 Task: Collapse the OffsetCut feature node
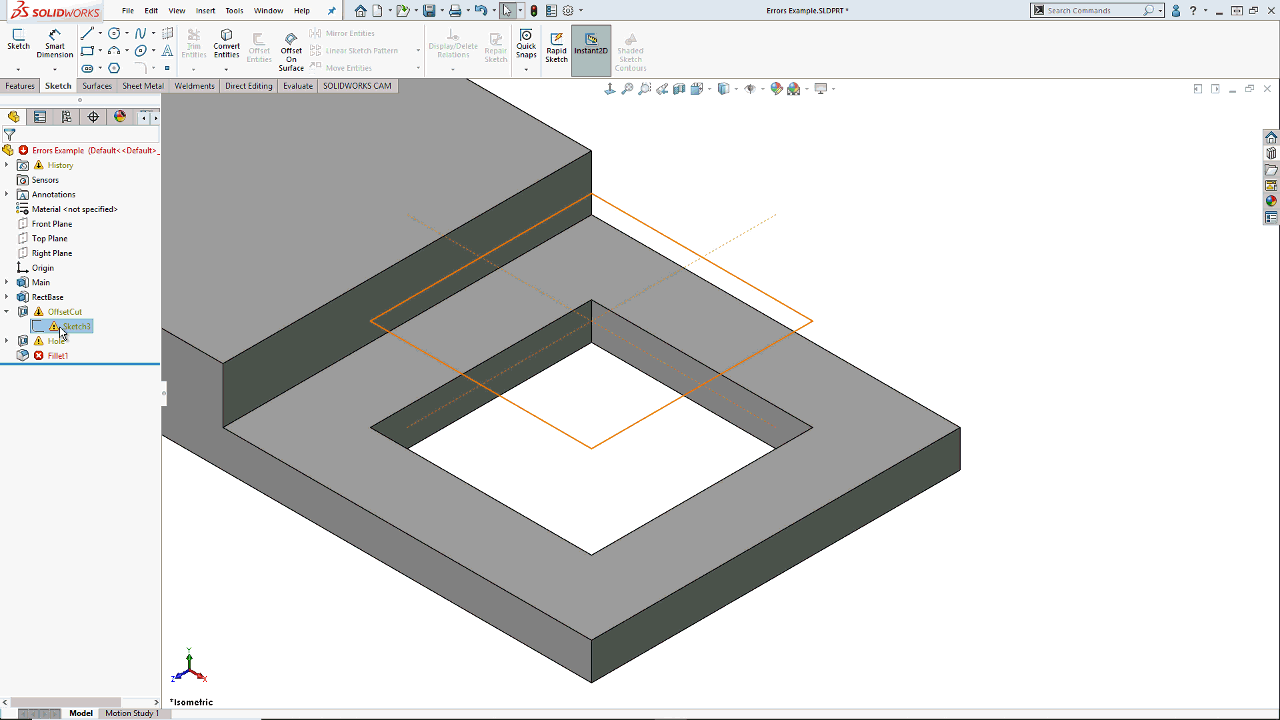pyautogui.click(x=6, y=312)
